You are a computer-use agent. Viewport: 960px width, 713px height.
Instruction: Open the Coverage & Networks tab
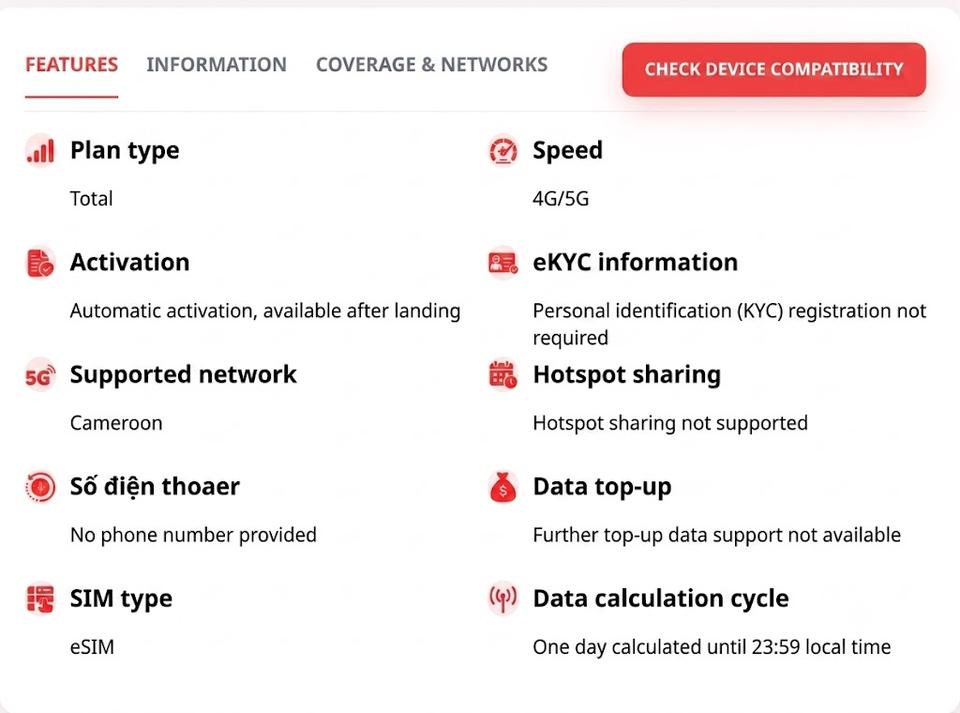click(x=432, y=64)
